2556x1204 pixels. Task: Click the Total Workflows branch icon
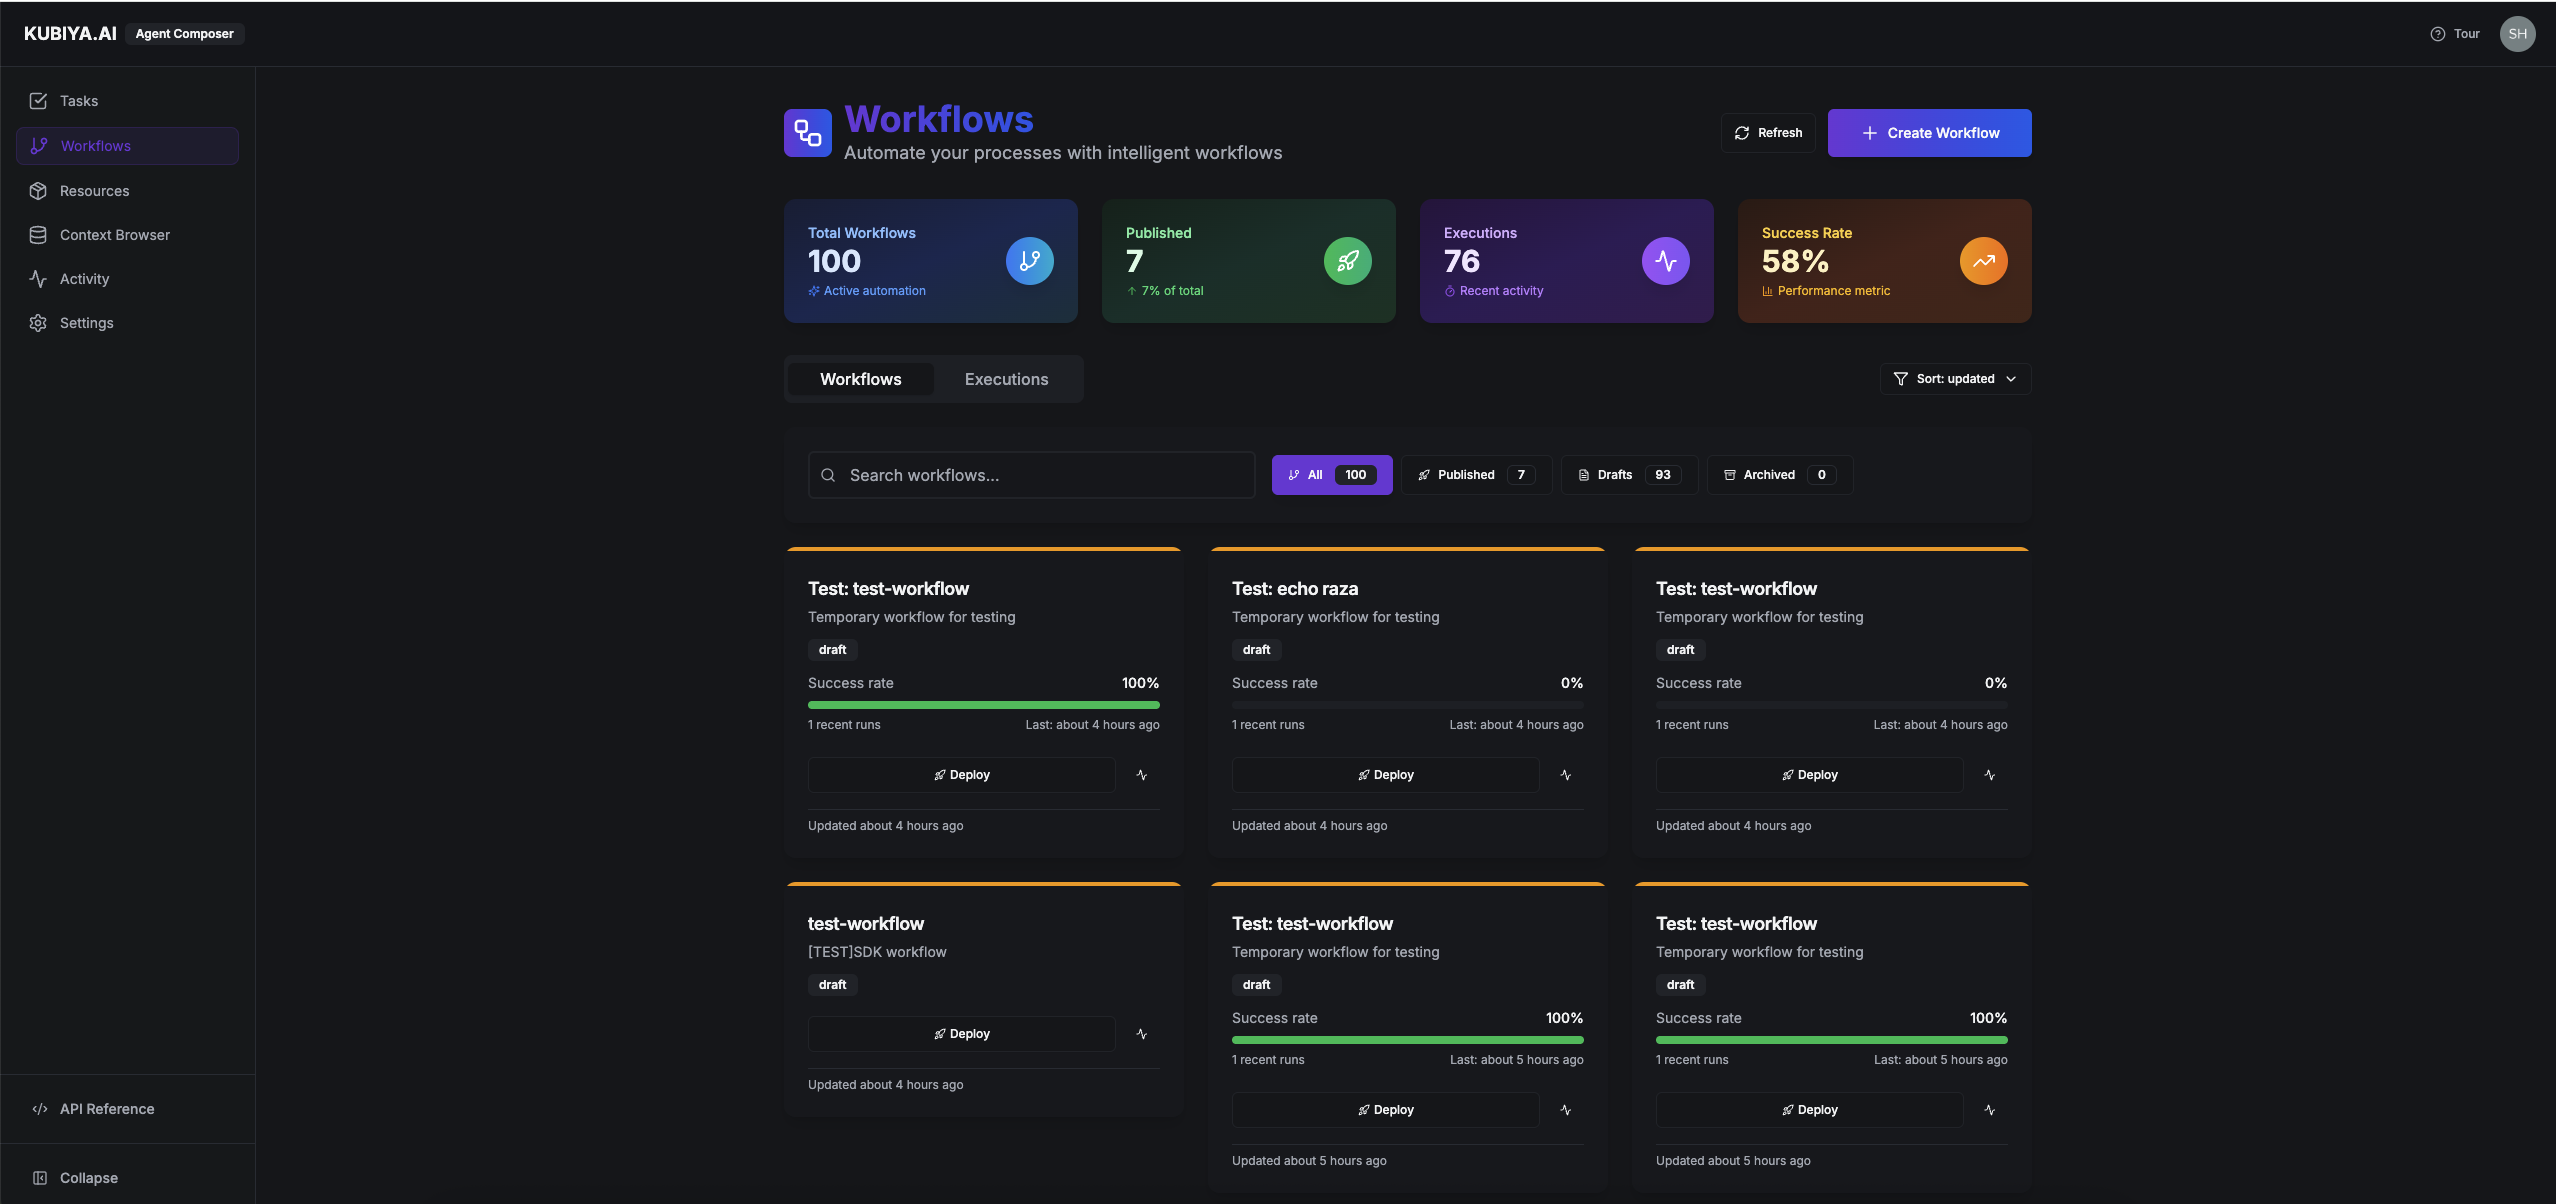point(1029,261)
